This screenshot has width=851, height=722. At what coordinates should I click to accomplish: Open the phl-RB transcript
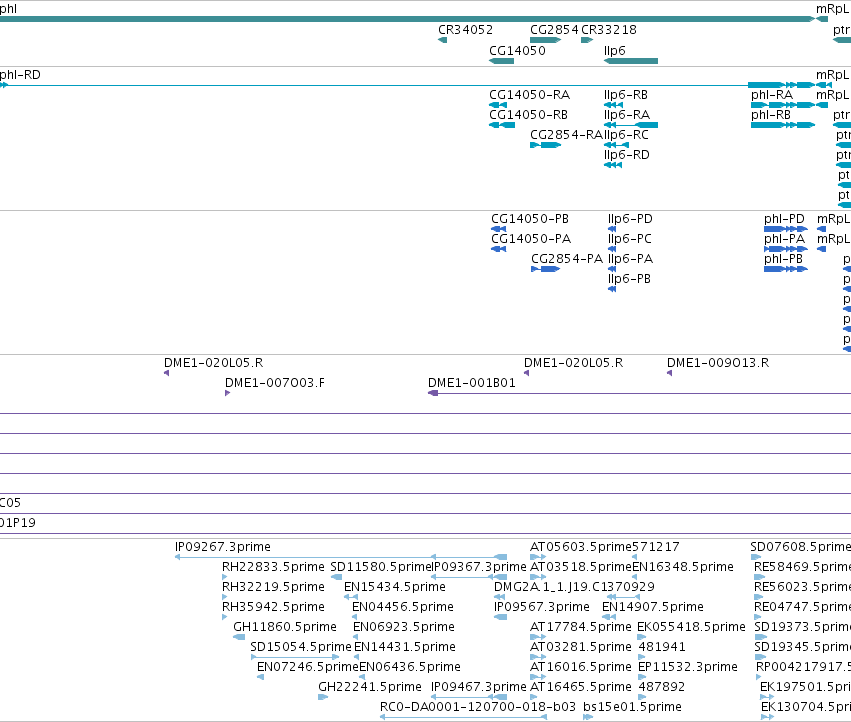pos(783,125)
